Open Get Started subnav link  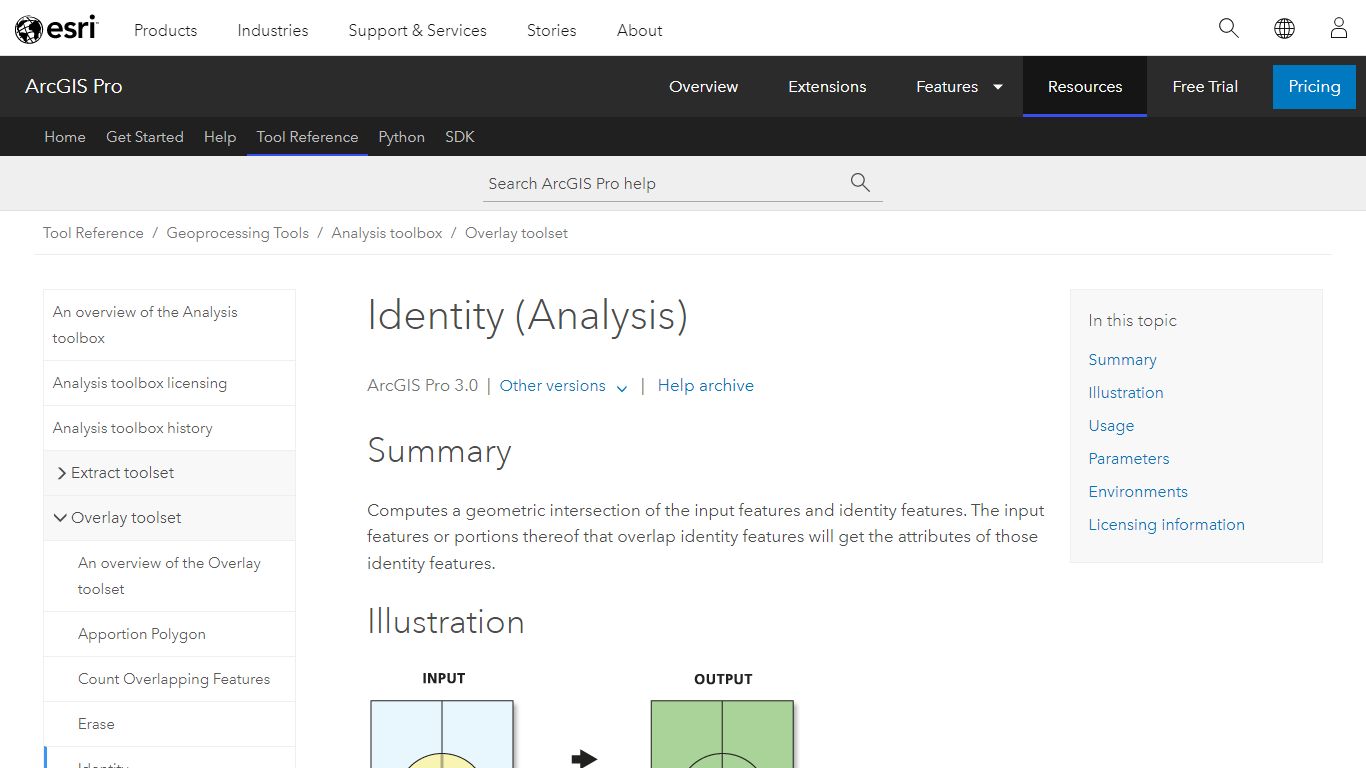(145, 137)
